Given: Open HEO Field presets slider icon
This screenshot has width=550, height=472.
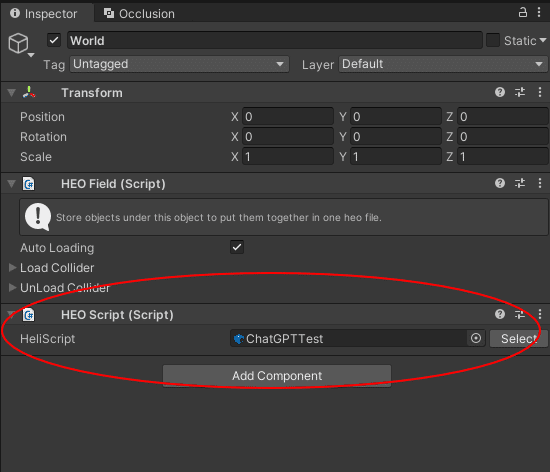Looking at the screenshot, I should tap(520, 183).
